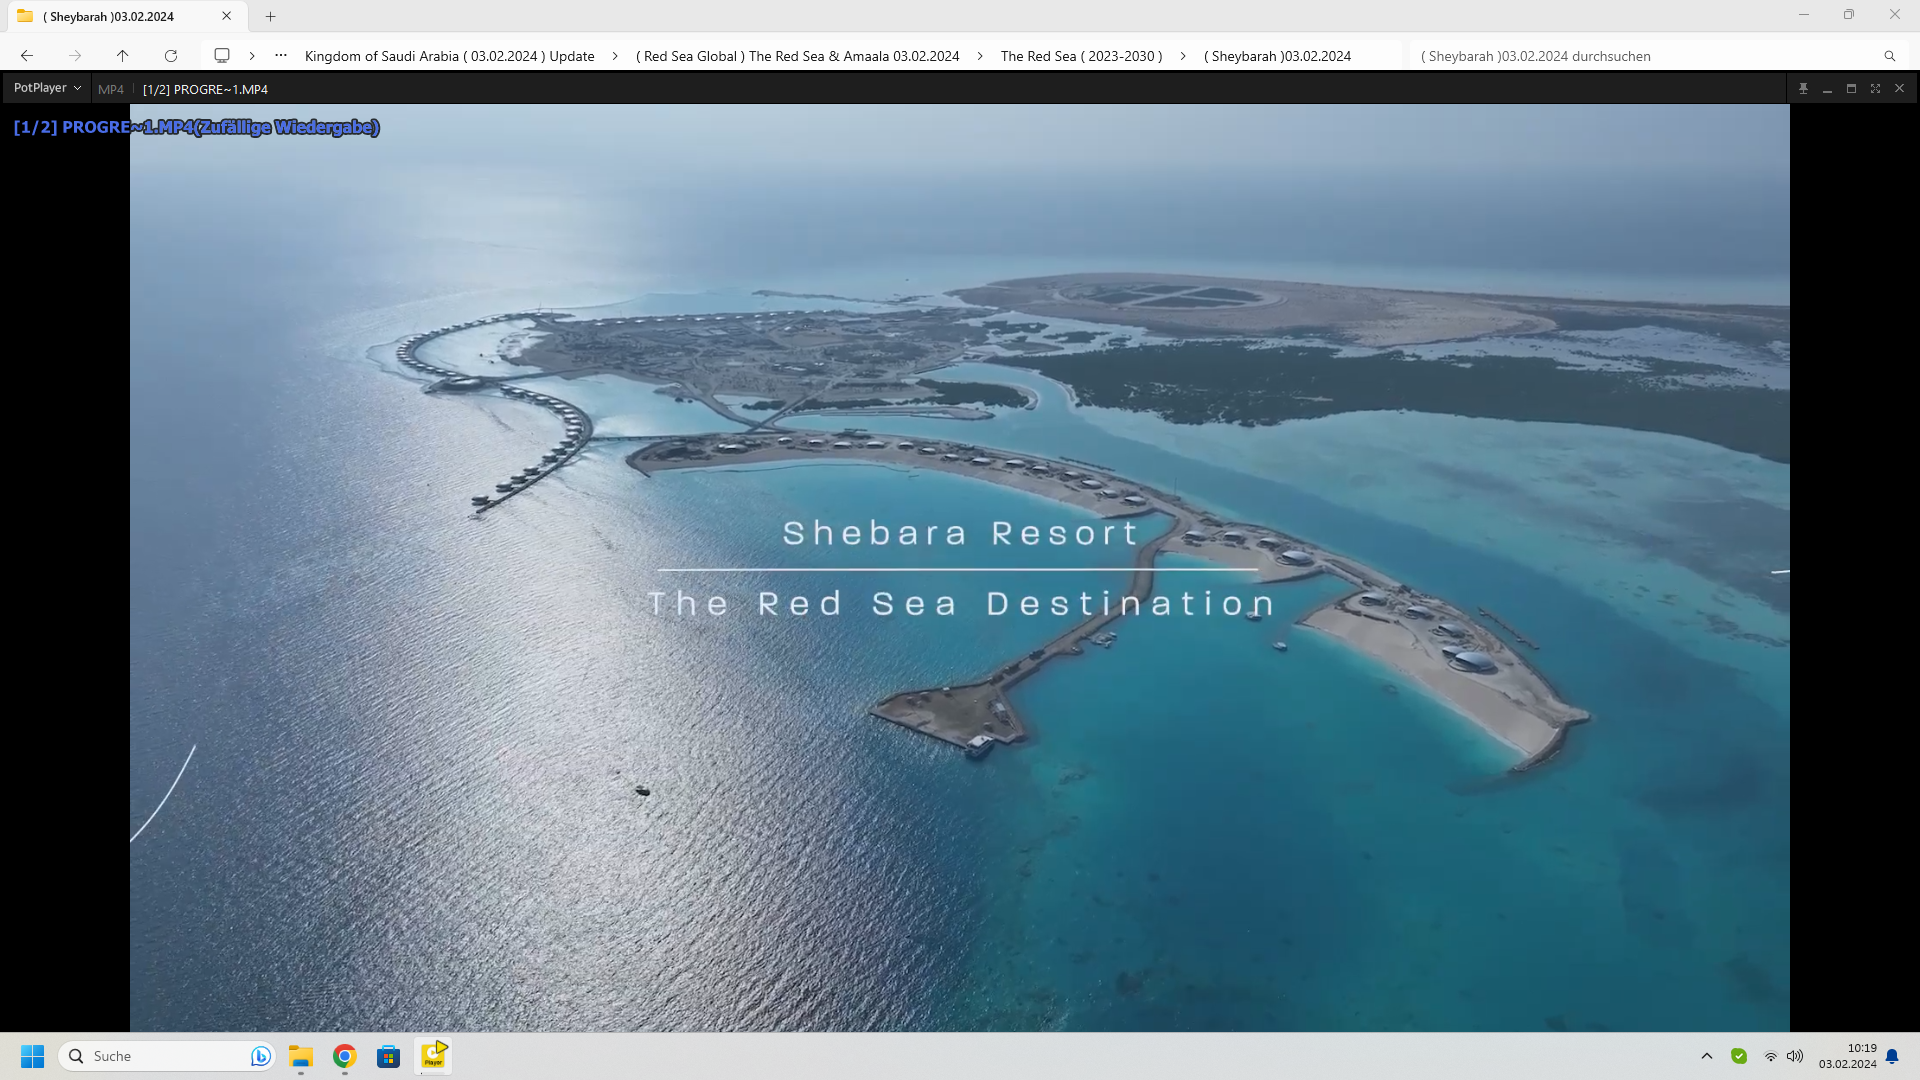The height and width of the screenshot is (1080, 1920).
Task: Show hidden system tray icons
Action: click(x=1707, y=1056)
